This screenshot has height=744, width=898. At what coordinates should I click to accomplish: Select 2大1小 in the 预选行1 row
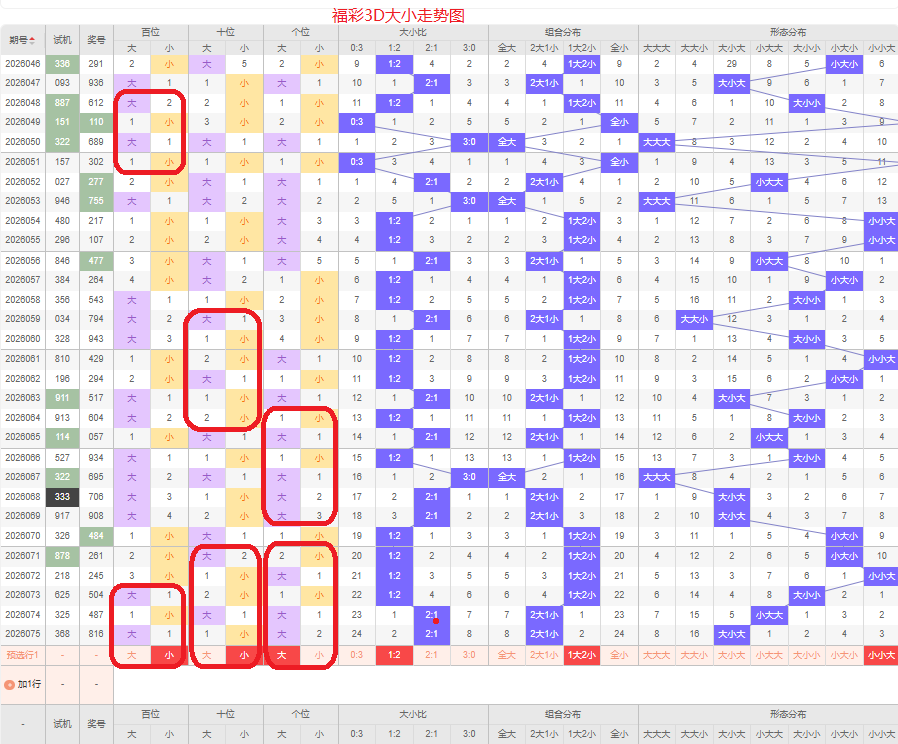tap(544, 655)
